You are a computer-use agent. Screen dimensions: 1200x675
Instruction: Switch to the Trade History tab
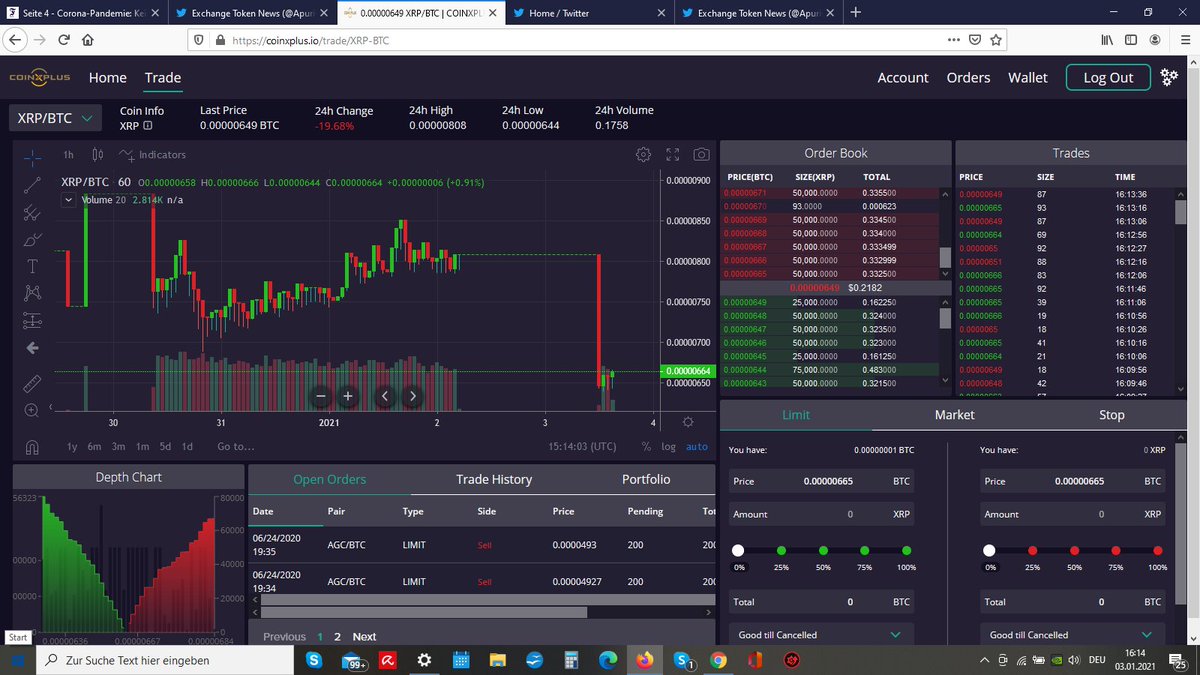tap(494, 479)
